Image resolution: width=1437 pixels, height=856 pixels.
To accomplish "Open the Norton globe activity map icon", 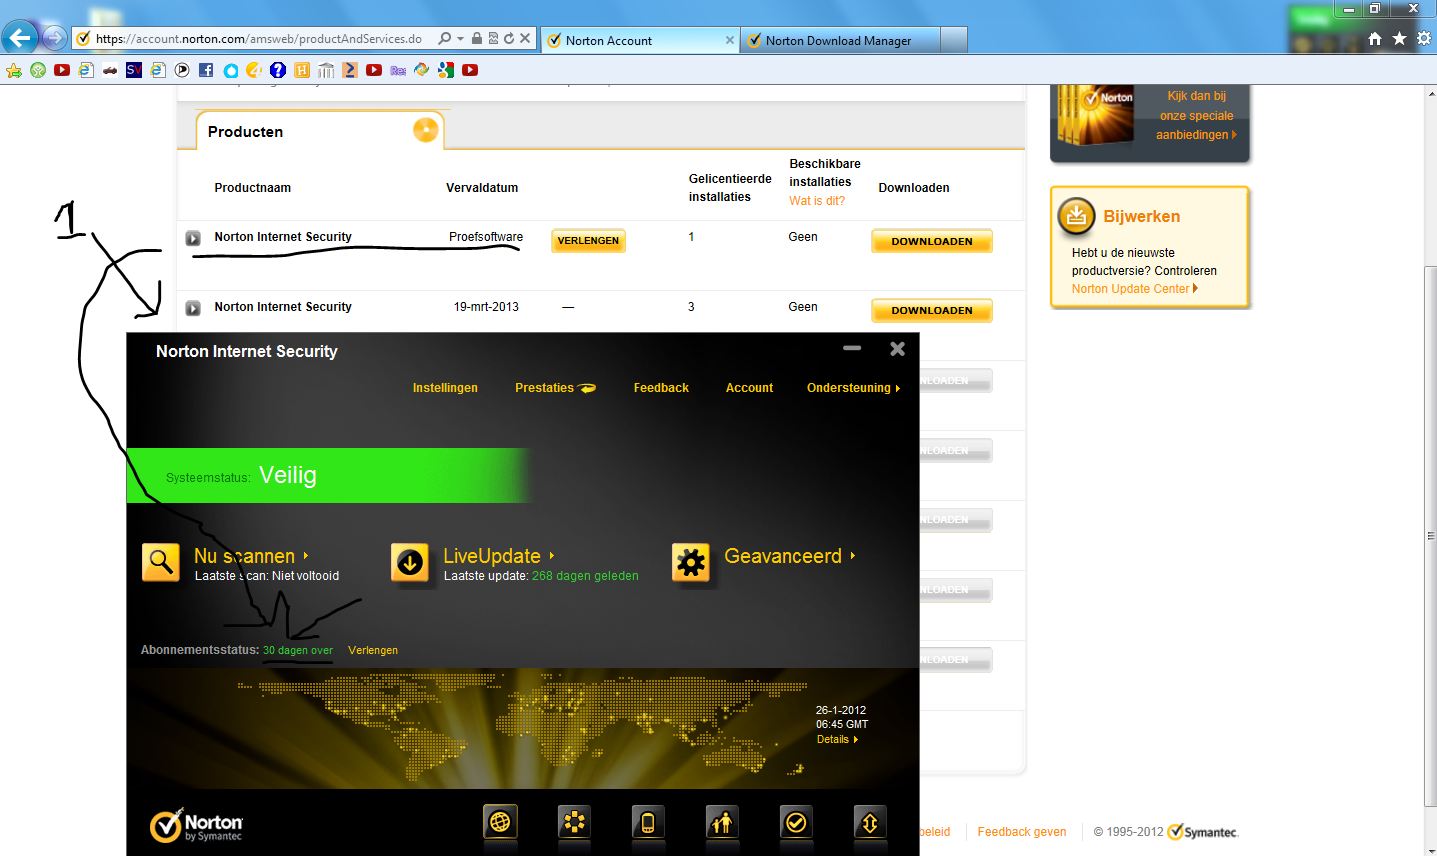I will (500, 822).
